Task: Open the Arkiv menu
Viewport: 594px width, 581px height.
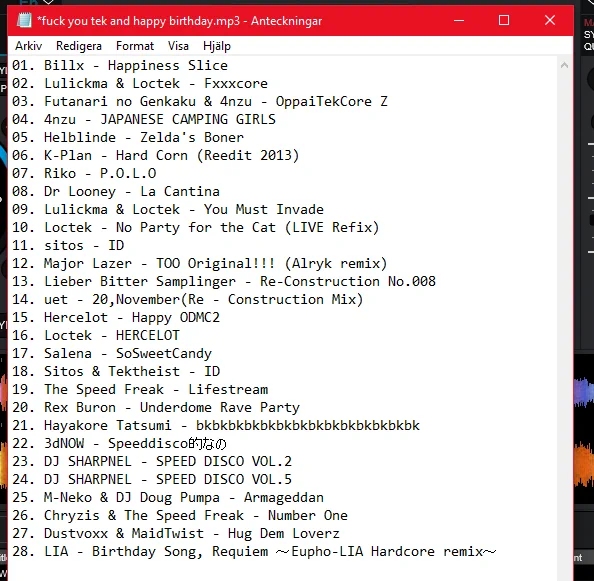Action: pos(28,46)
